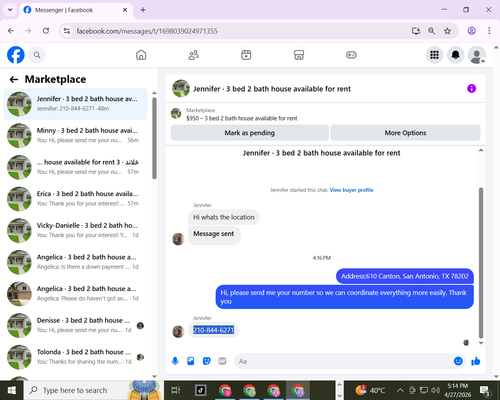Go to Home feed icon
The height and width of the screenshot is (400, 500).
pos(141,55)
